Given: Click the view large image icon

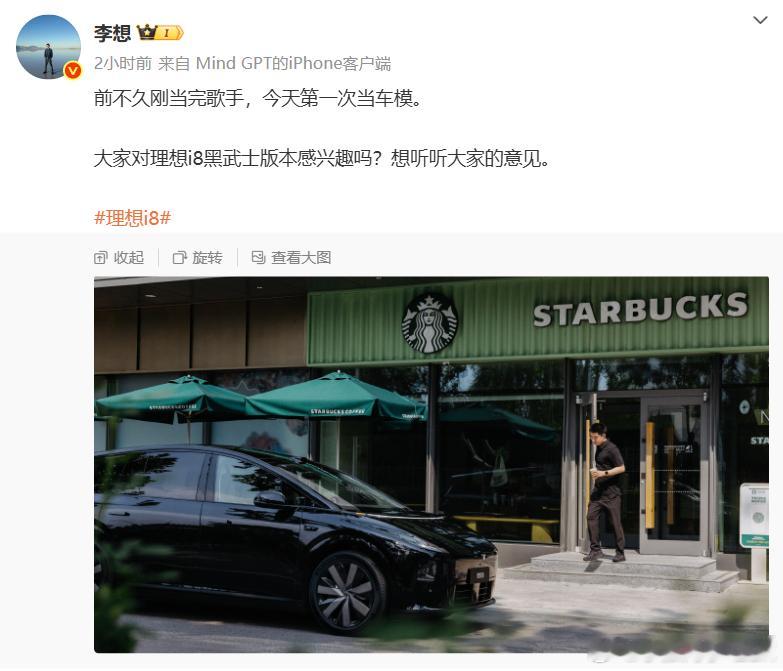Looking at the screenshot, I should pyautogui.click(x=258, y=258).
